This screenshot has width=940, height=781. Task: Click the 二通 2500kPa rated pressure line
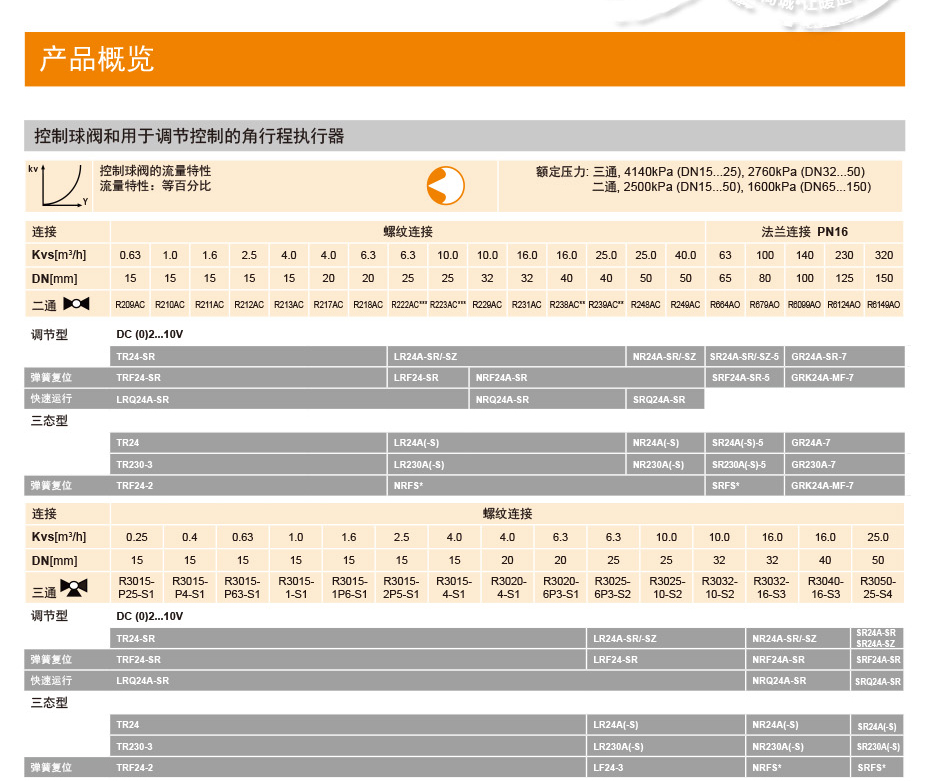point(731,187)
